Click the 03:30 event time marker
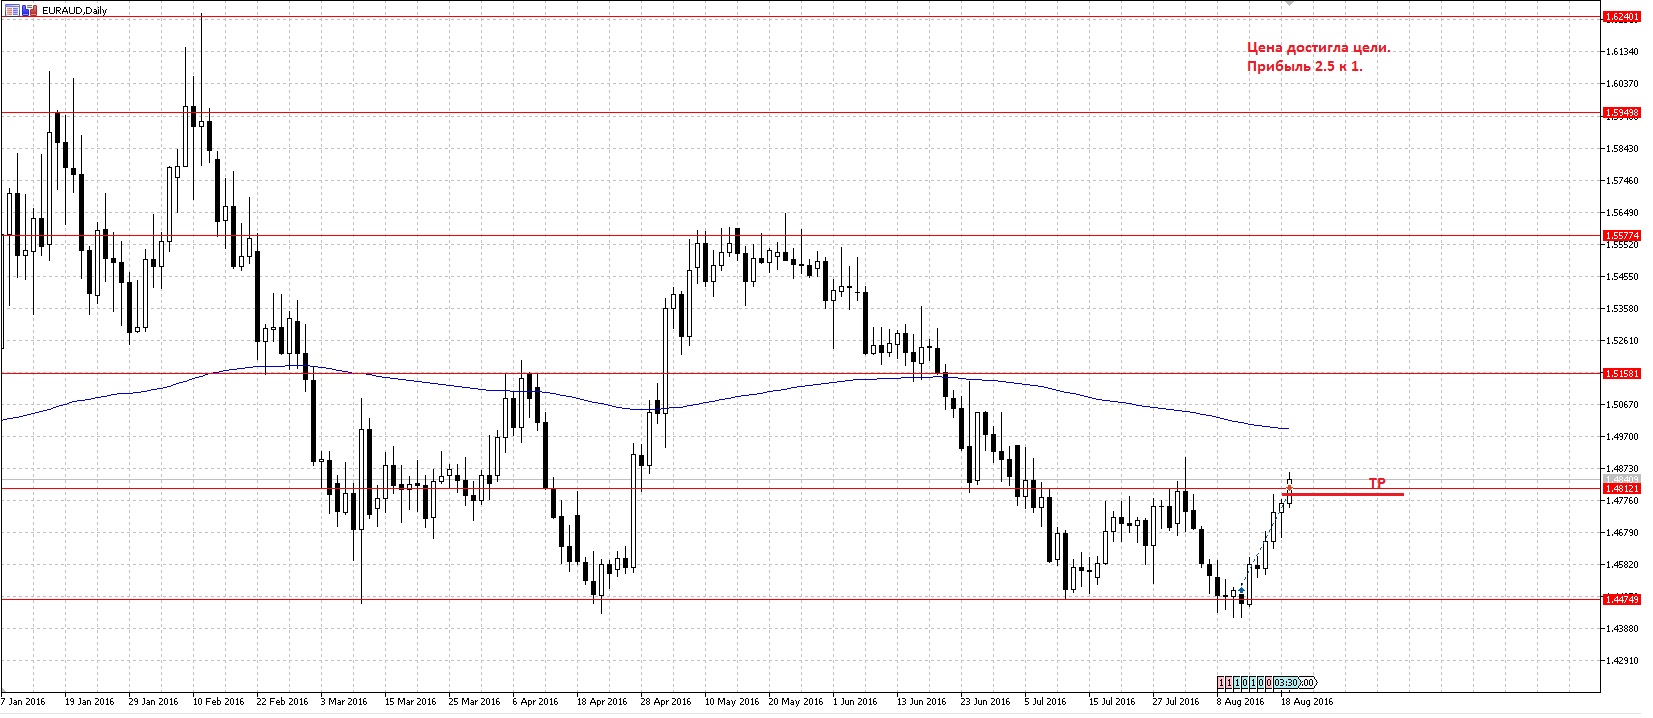 (x=1288, y=682)
